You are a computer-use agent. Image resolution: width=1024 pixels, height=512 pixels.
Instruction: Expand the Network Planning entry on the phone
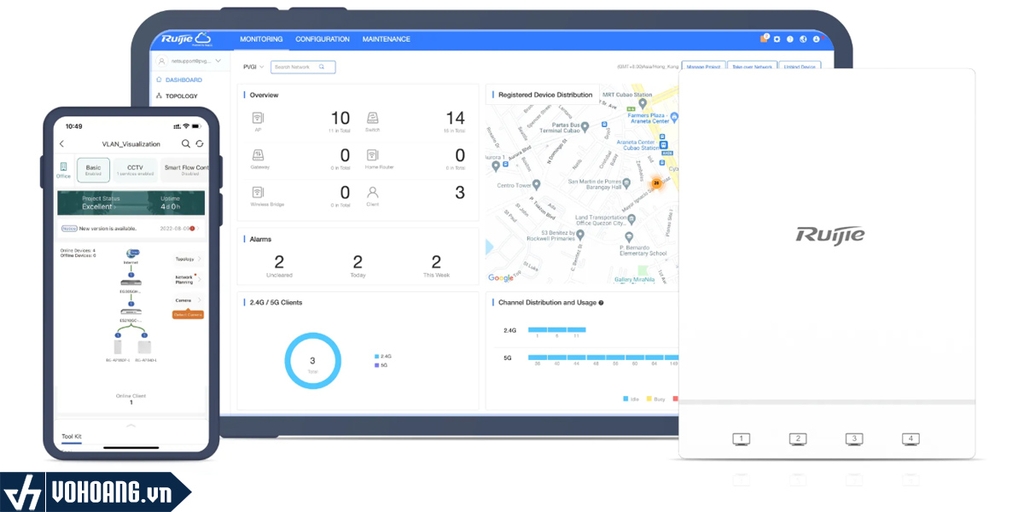coord(187,280)
